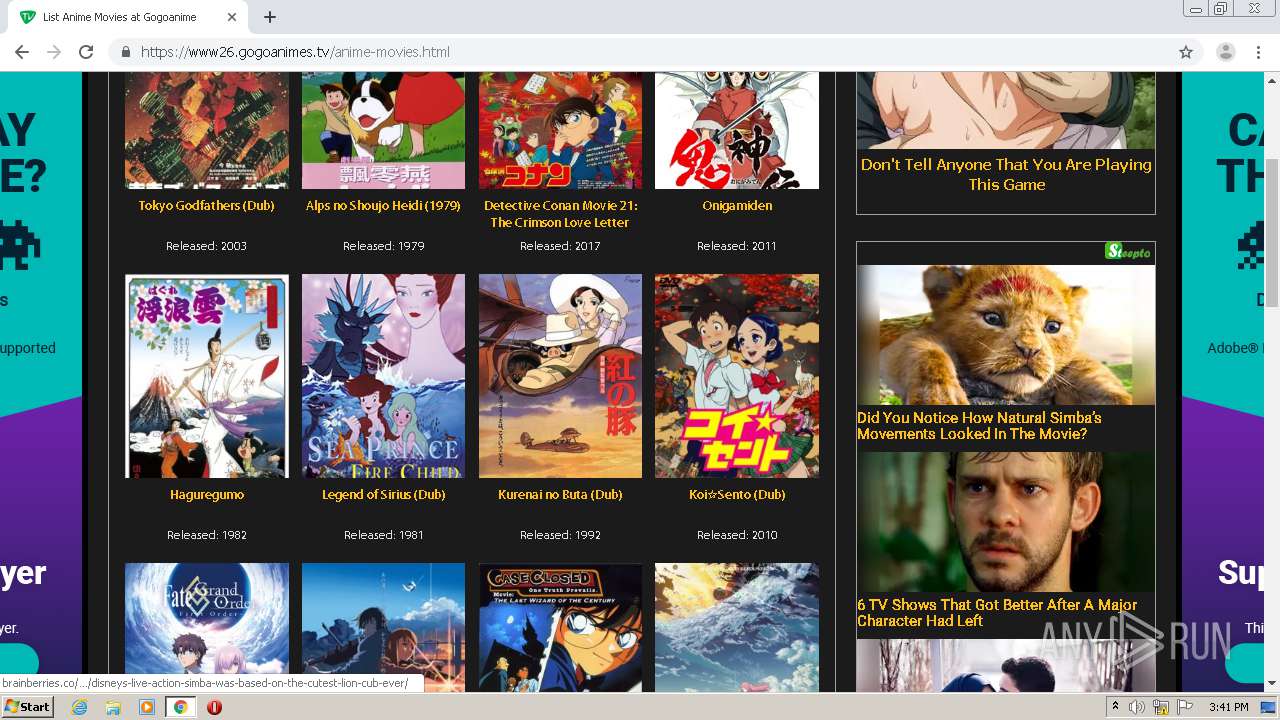1280x720 pixels.
Task: Open the network tray icon
Action: [x=1160, y=707]
